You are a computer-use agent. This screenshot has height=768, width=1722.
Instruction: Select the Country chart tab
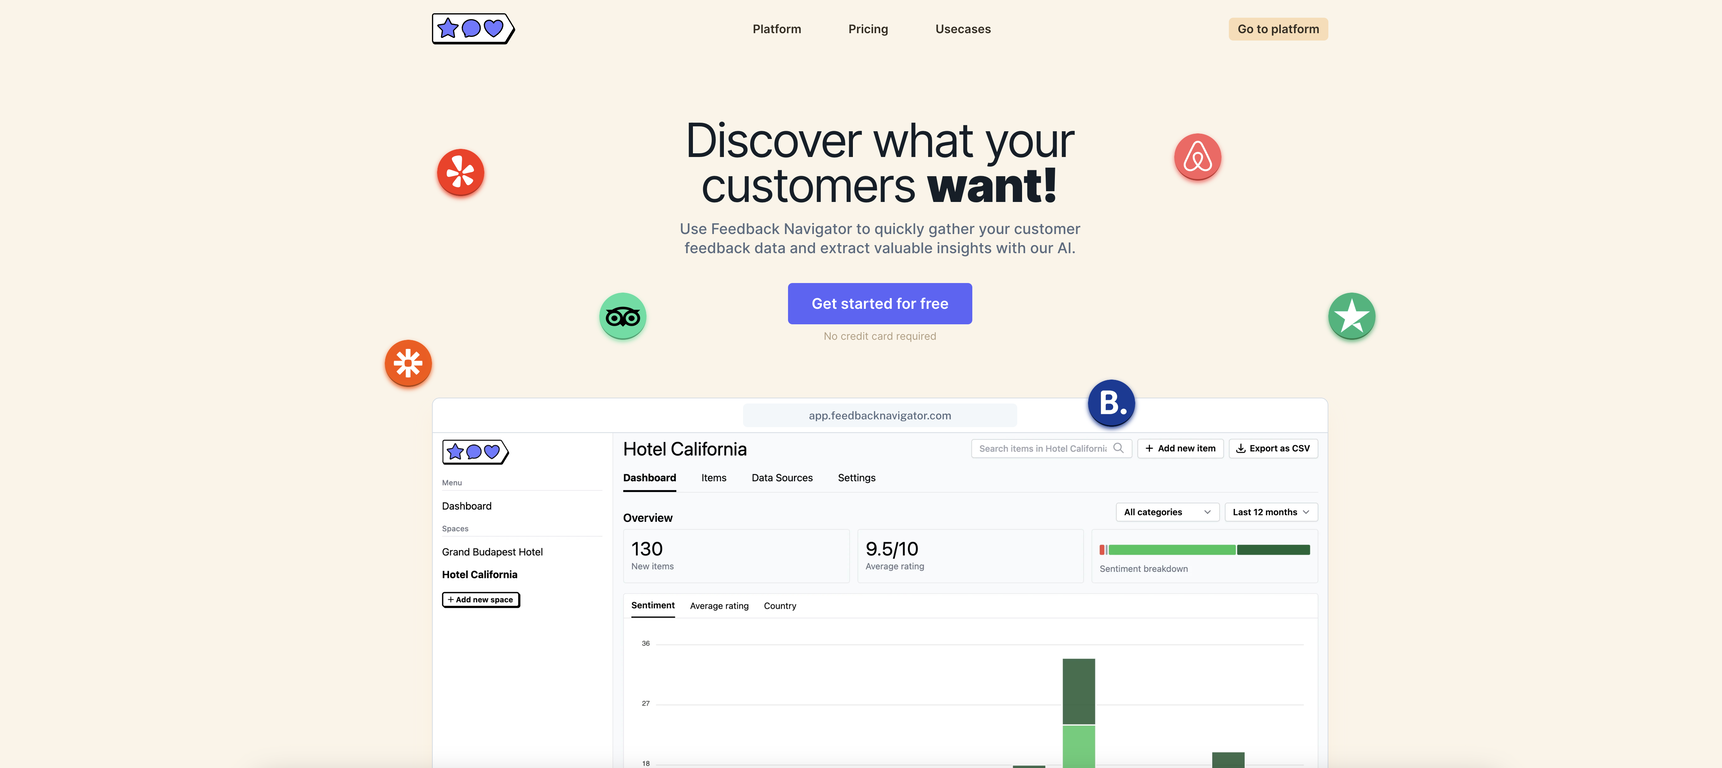[x=780, y=606]
